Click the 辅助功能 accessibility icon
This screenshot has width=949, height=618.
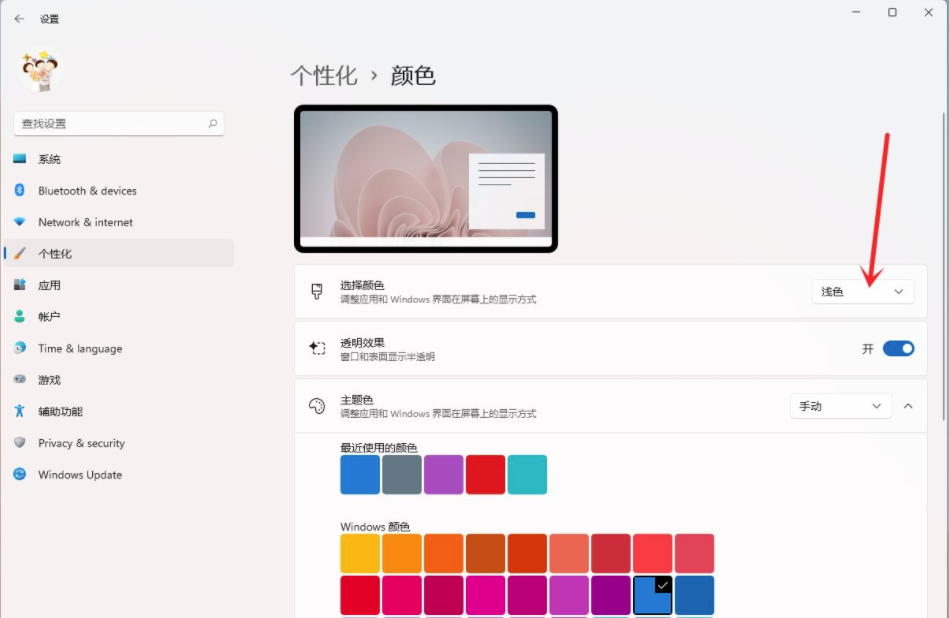click(x=20, y=411)
